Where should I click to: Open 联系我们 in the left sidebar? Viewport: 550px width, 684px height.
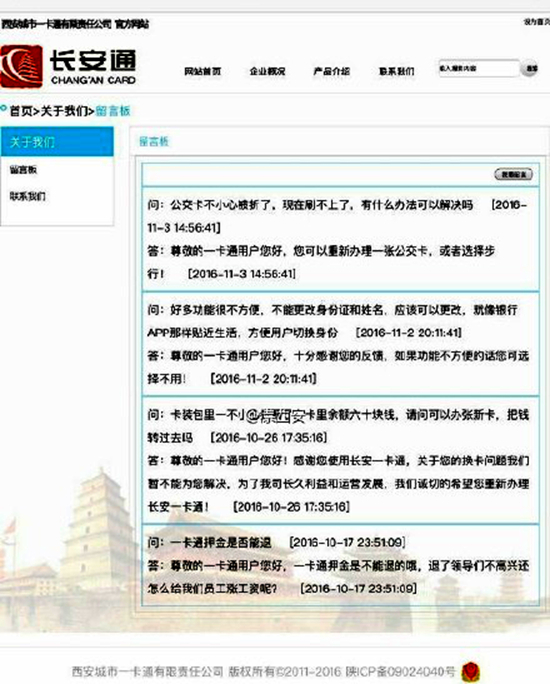(x=27, y=196)
